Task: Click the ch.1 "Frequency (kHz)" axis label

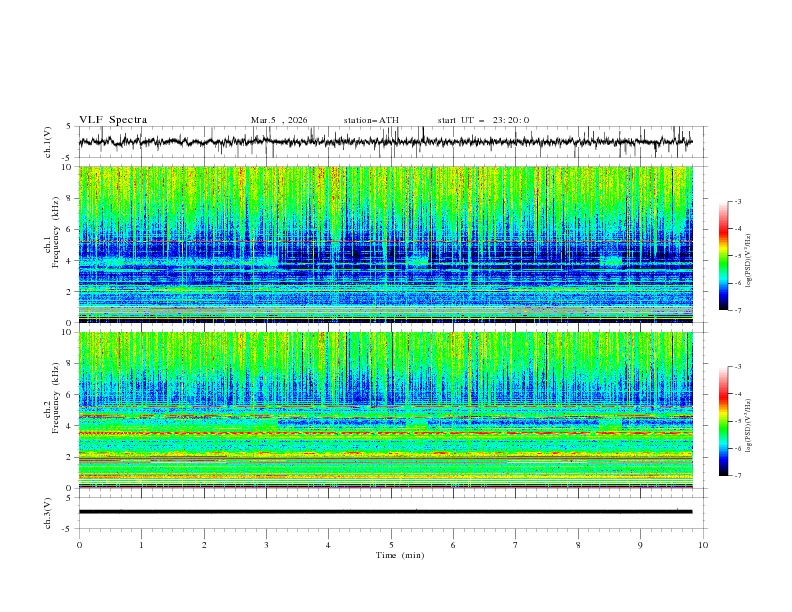Action: (x=56, y=232)
